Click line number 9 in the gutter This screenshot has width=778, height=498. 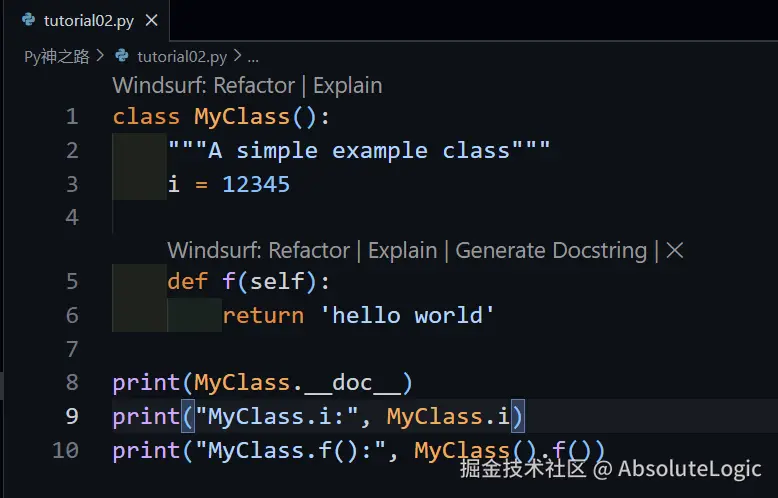click(x=72, y=416)
